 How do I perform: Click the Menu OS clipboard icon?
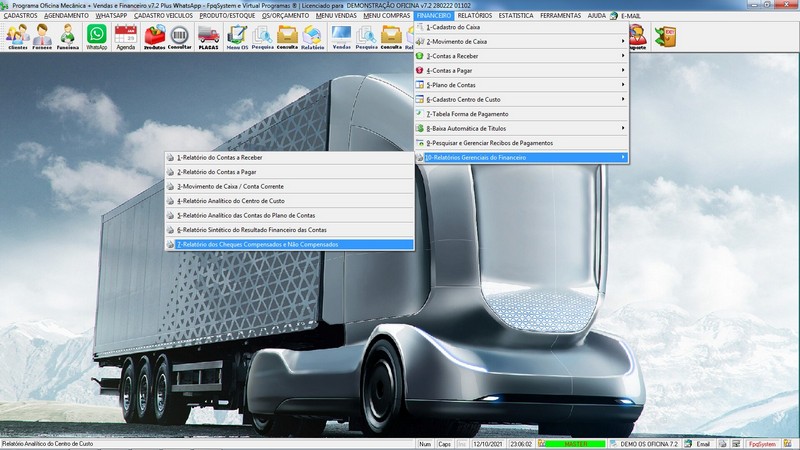tap(237, 37)
